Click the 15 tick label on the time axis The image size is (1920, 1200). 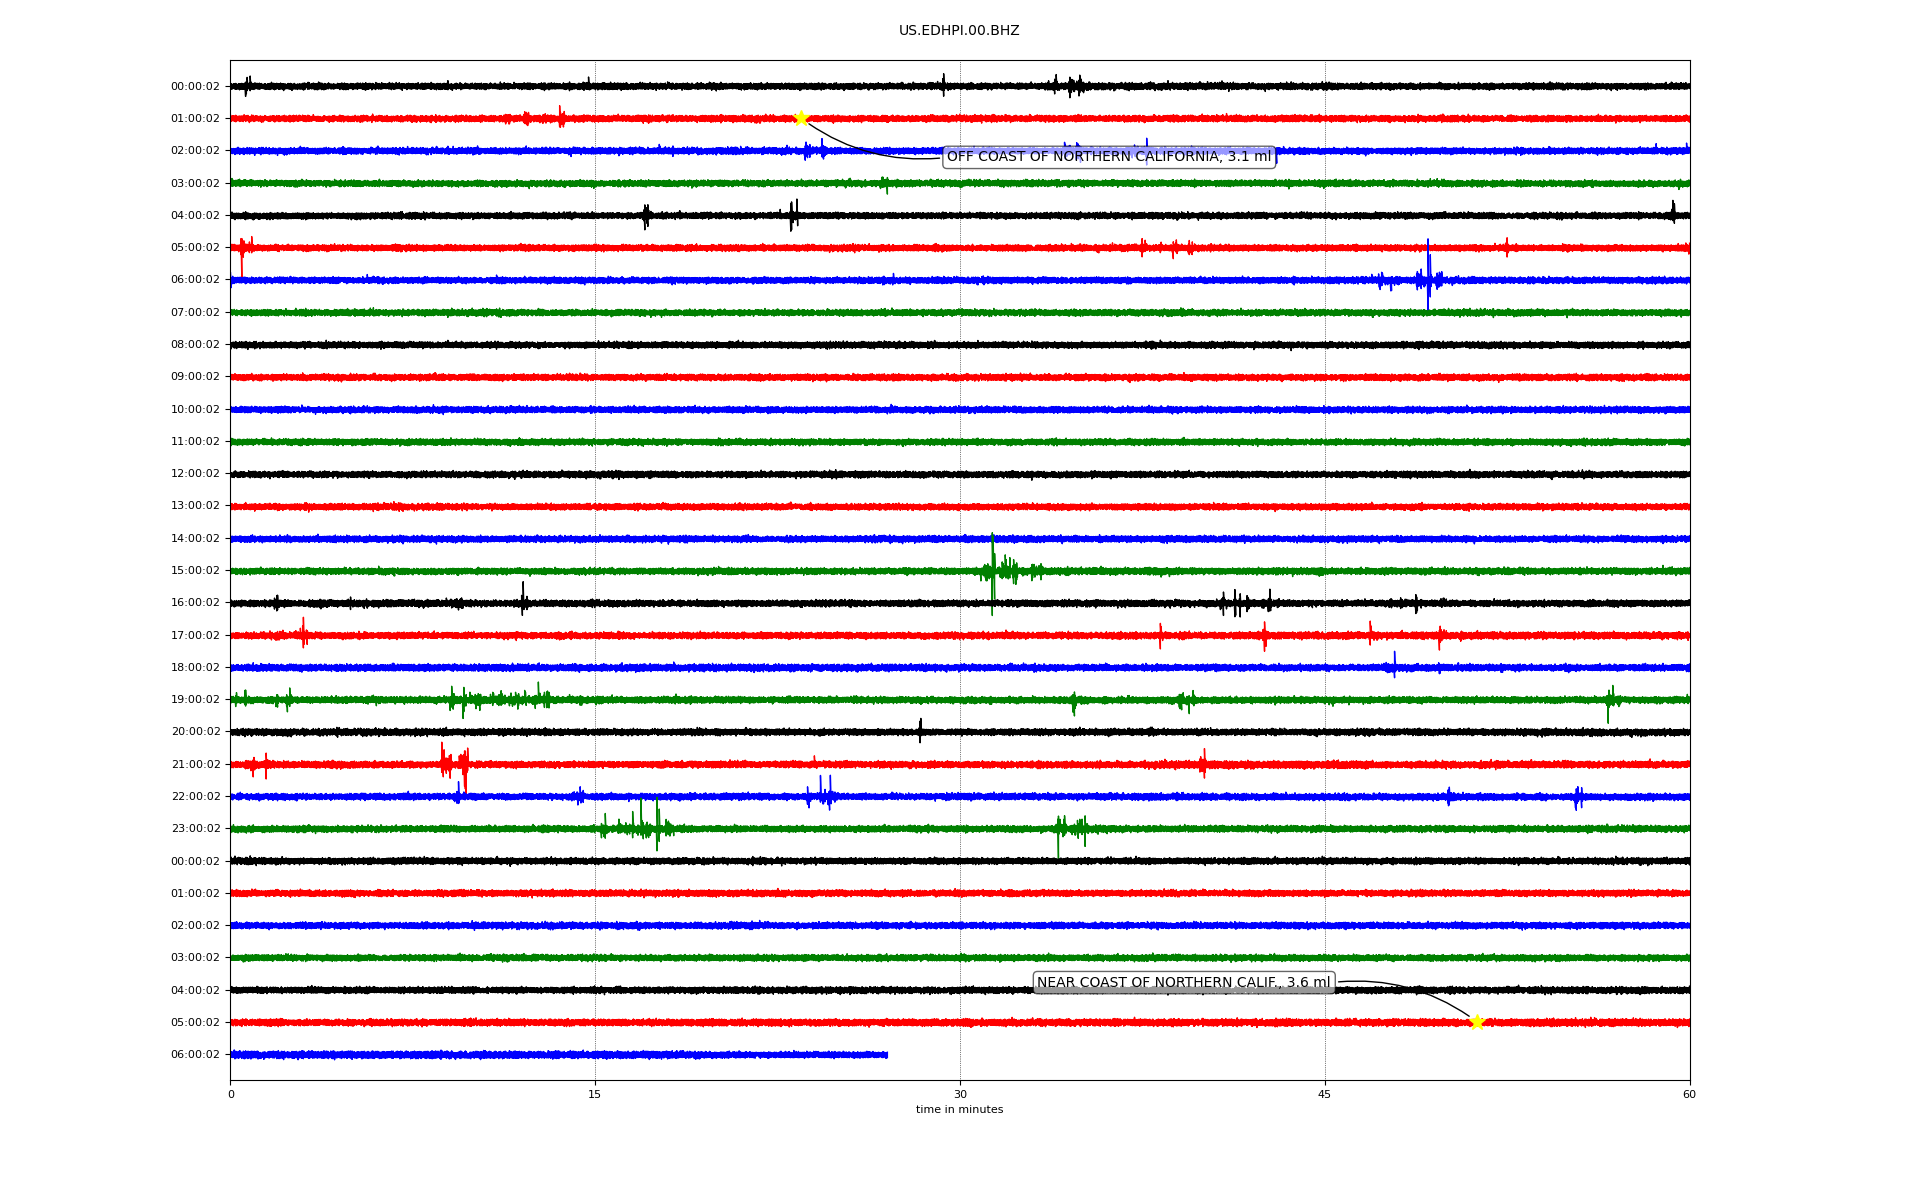595,1094
